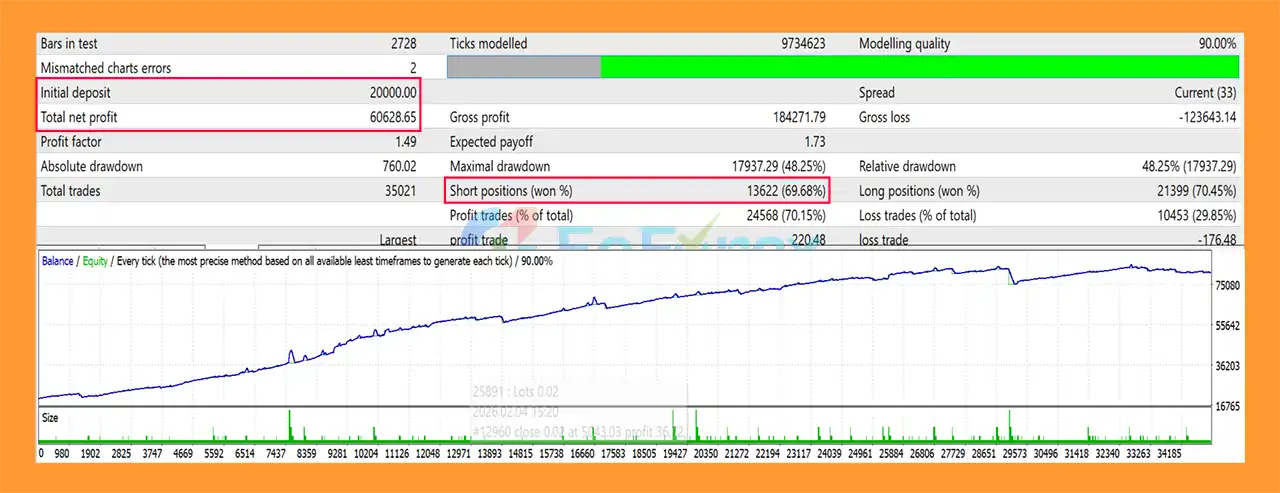
Task: Click the Size label in the volume panel
Action: tap(50, 418)
